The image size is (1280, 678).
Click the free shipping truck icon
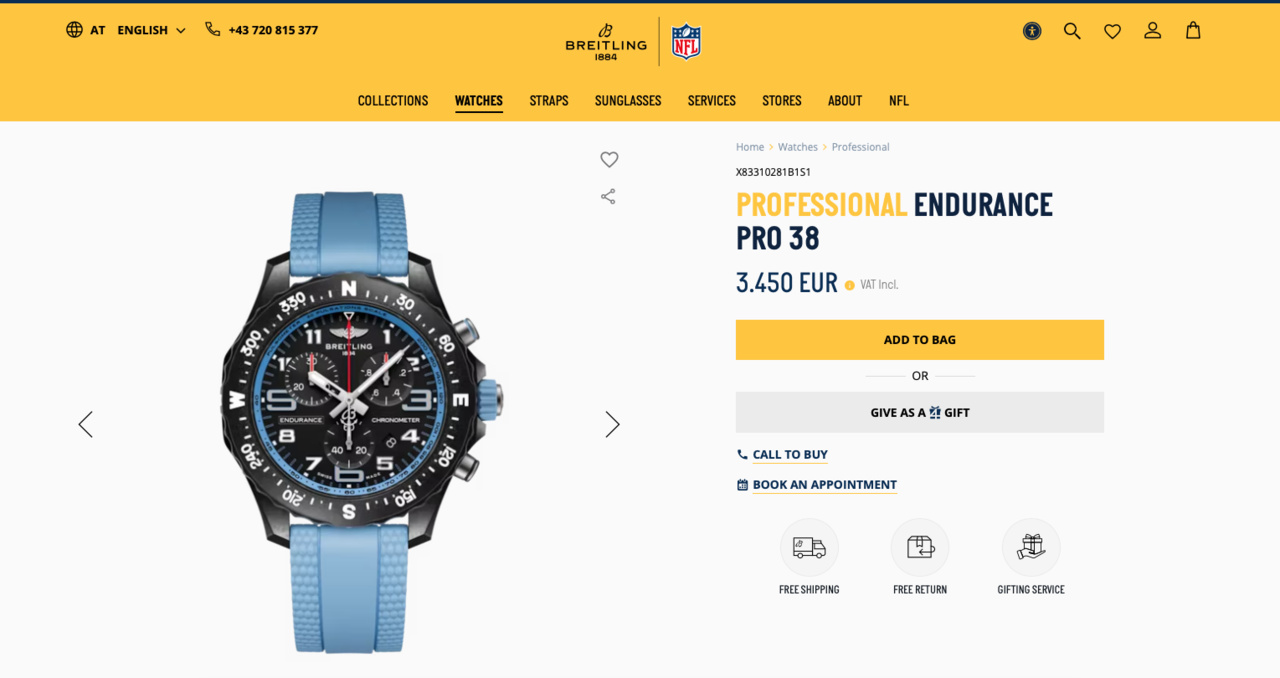point(809,547)
